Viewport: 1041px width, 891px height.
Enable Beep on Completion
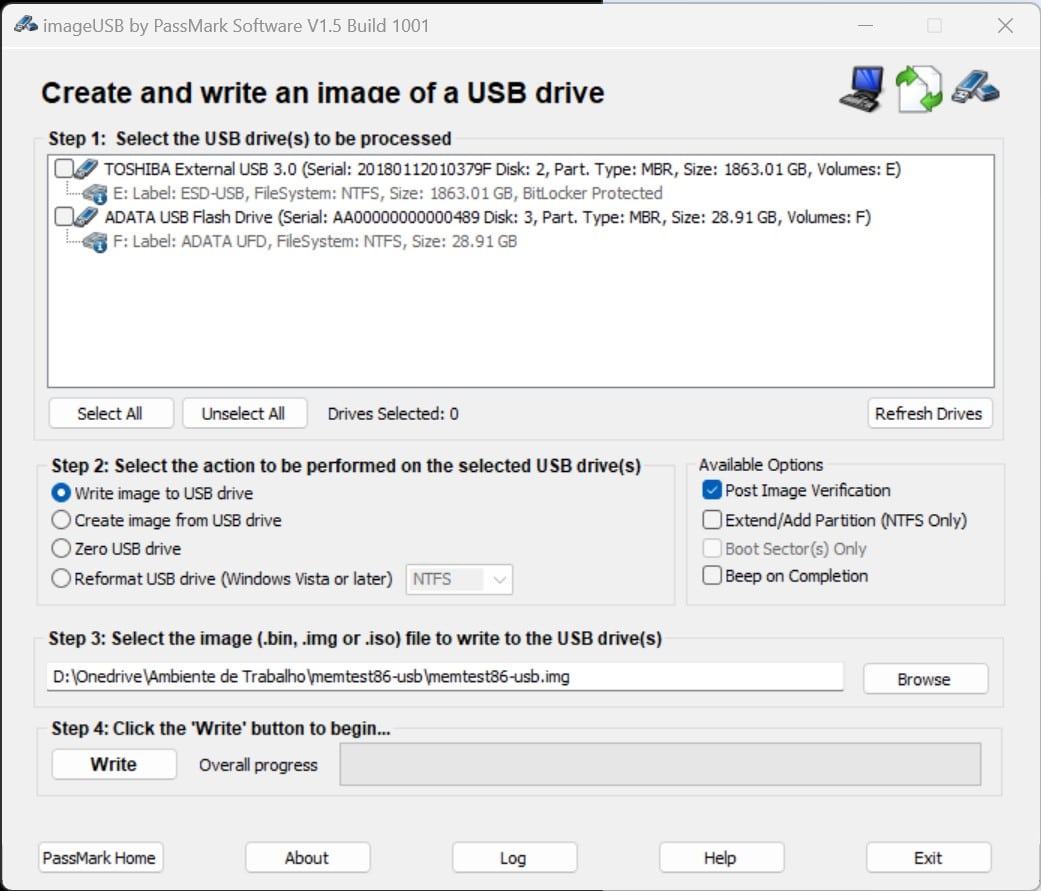712,576
